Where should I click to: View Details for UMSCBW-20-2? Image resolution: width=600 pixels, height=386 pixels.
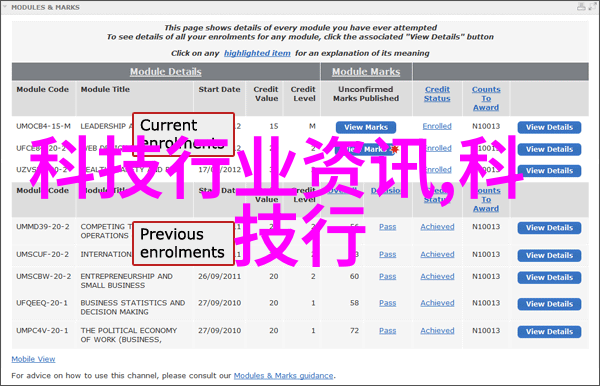pyautogui.click(x=549, y=278)
